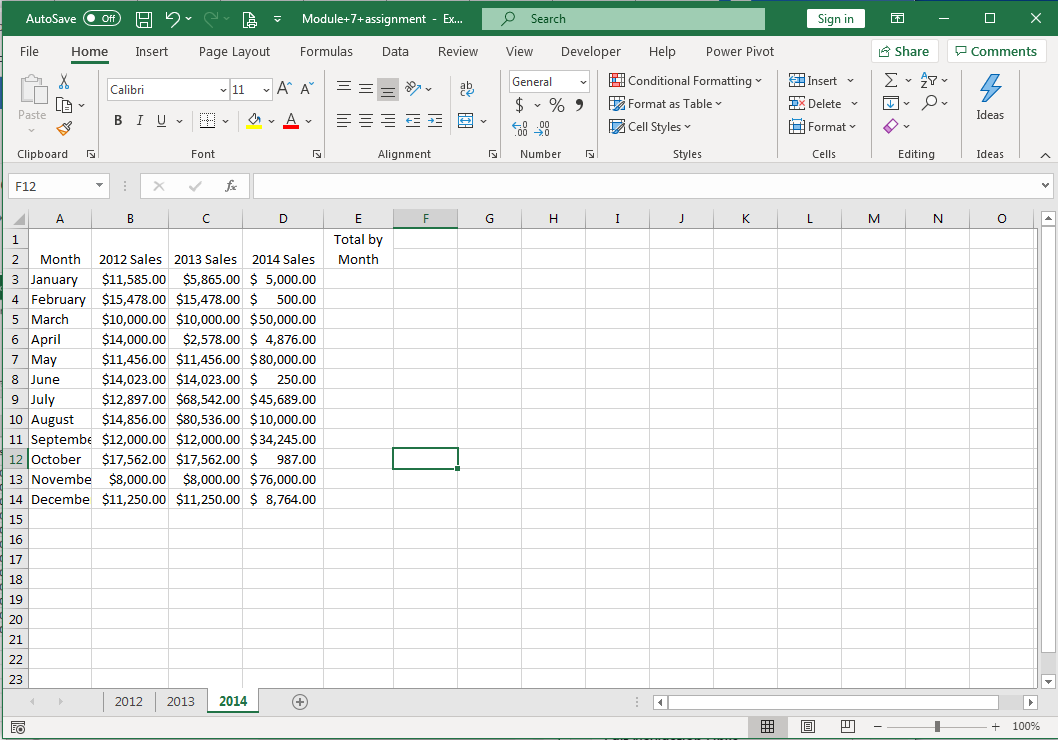Click Increase Decimal icon

coord(520,128)
